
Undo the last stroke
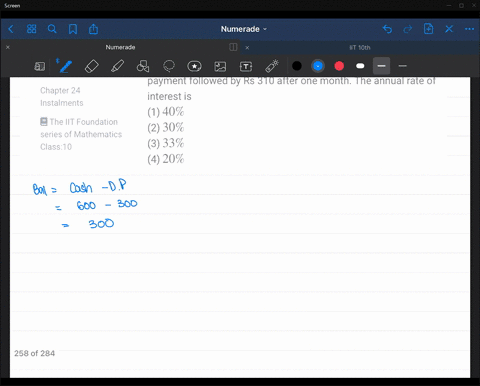(387, 29)
